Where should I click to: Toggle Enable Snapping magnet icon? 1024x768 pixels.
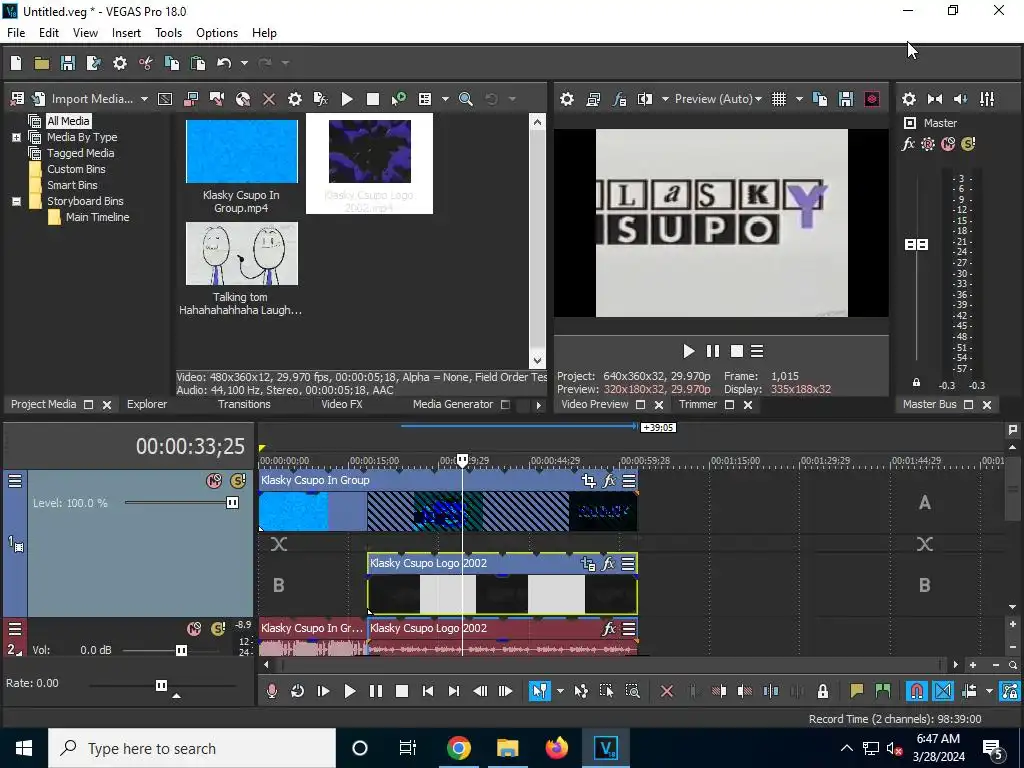(x=917, y=691)
